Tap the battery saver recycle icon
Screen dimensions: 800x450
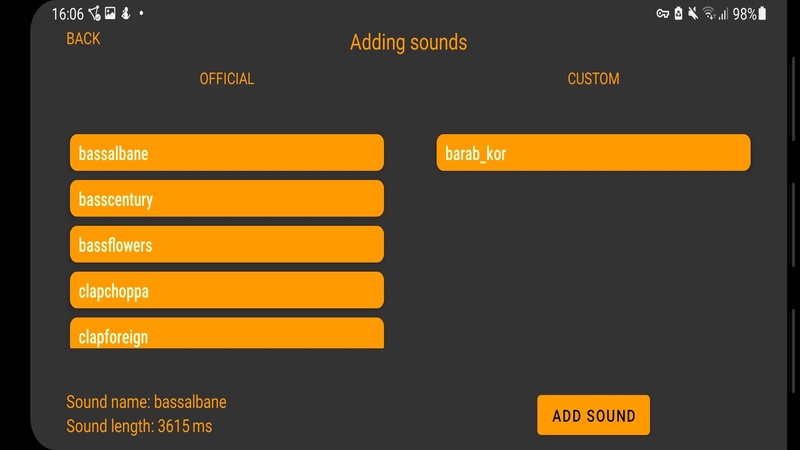678,14
